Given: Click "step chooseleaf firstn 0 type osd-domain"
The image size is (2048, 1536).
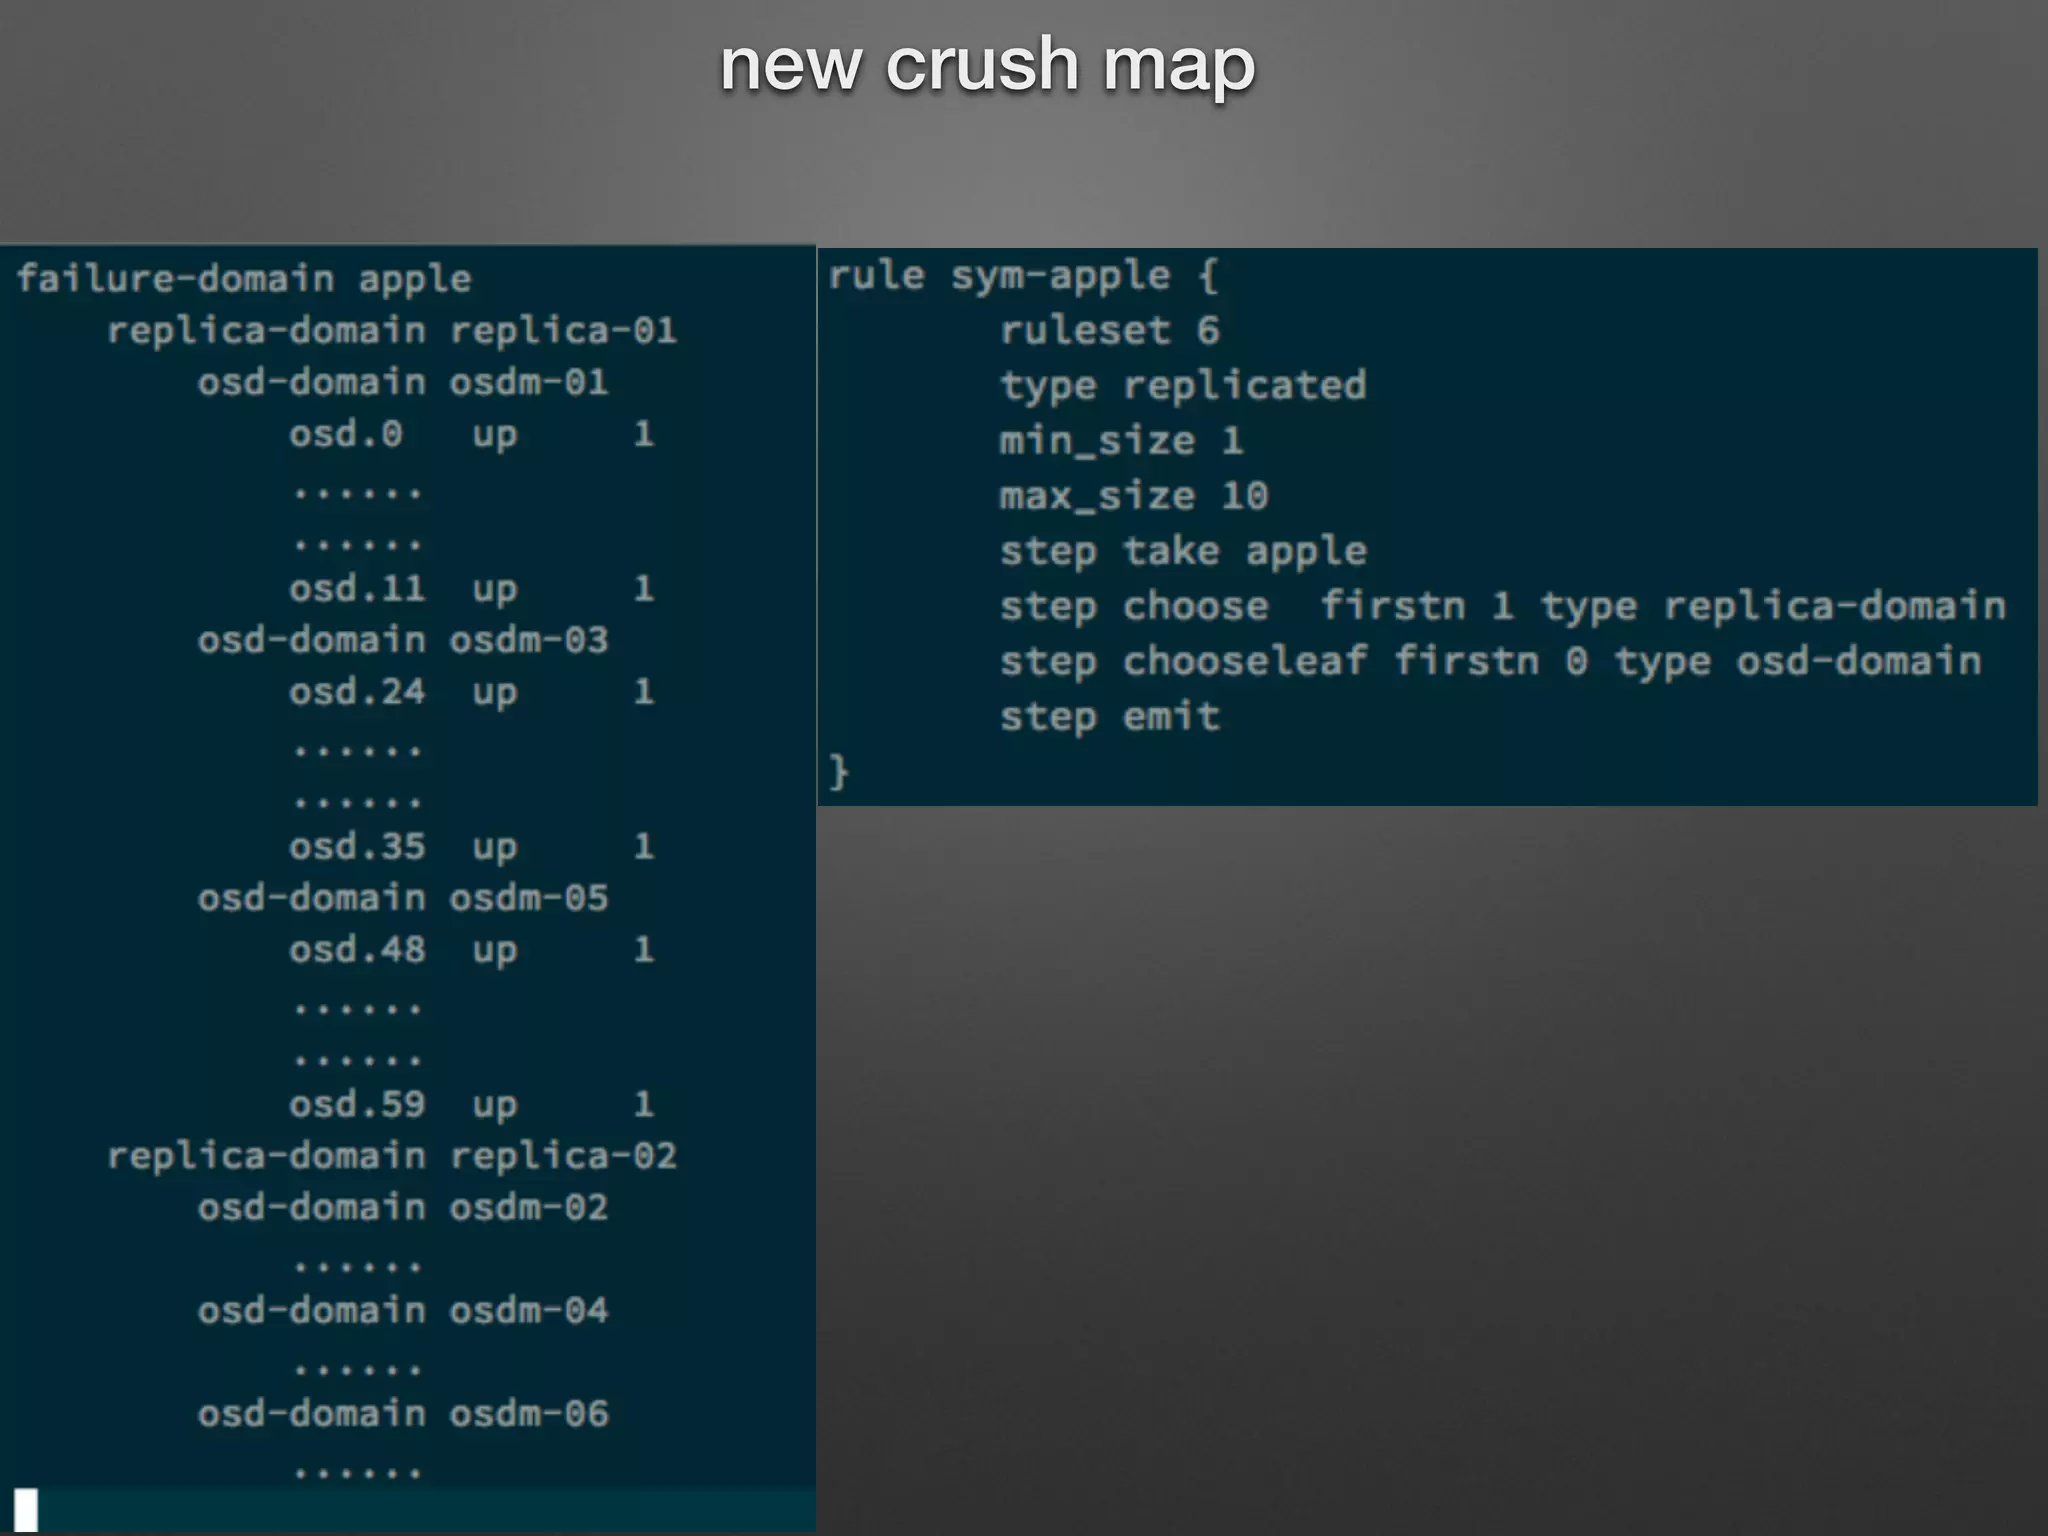Looking at the screenshot, I should (1491, 662).
